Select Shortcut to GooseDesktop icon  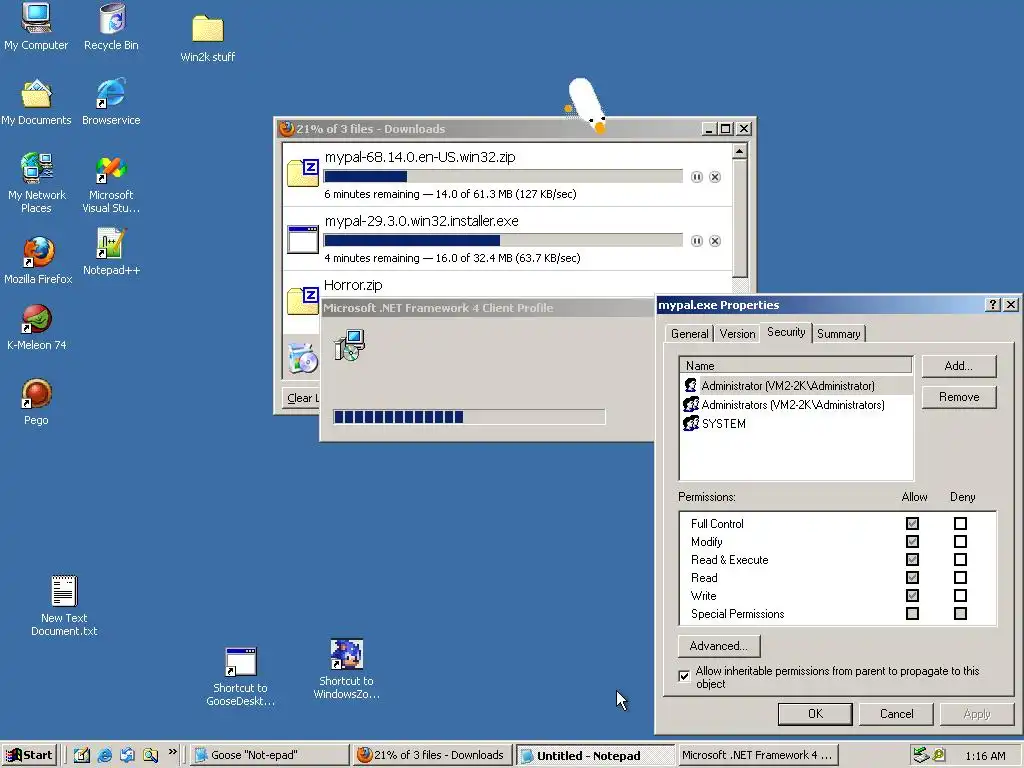pyautogui.click(x=240, y=677)
